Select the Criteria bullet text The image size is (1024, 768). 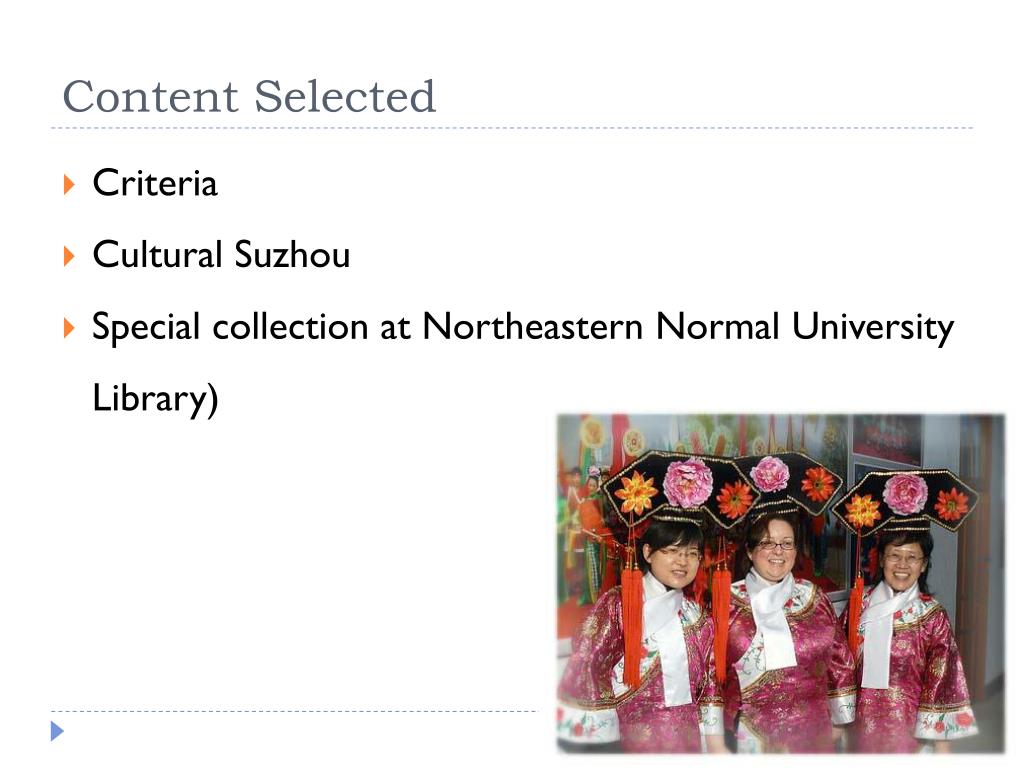click(x=155, y=183)
